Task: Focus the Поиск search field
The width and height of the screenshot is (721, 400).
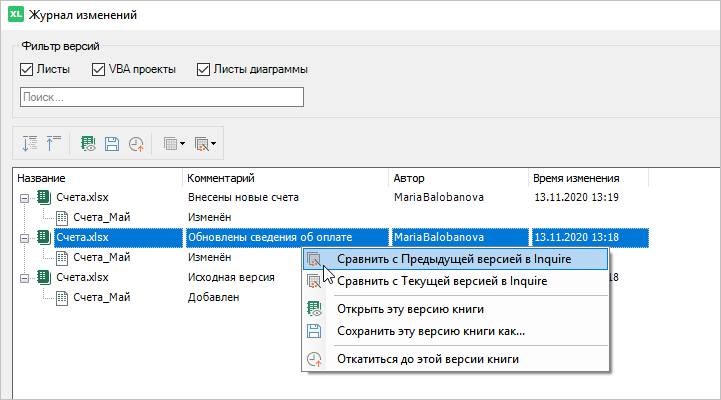Action: pyautogui.click(x=162, y=97)
